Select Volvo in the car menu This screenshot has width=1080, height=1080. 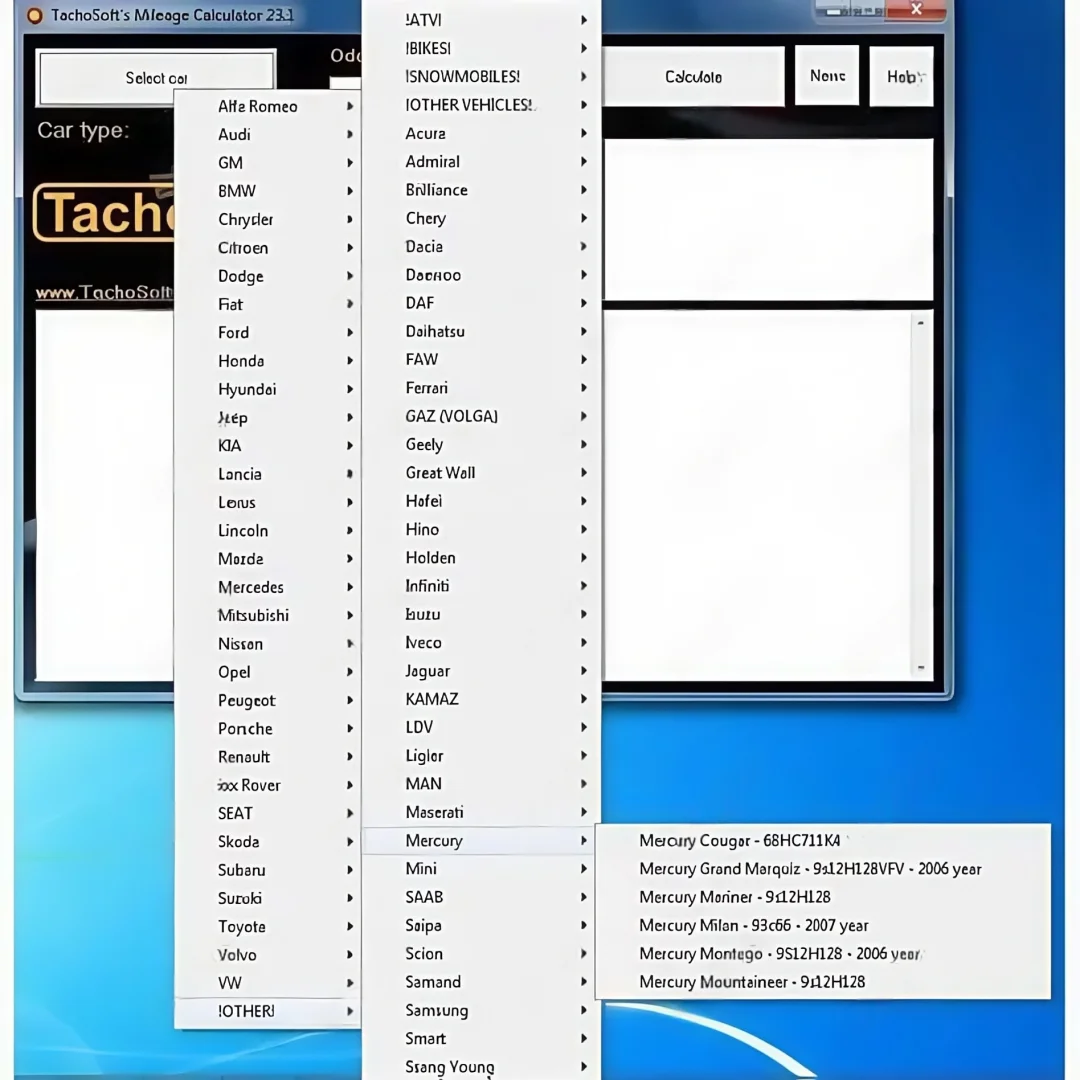[x=267, y=955]
